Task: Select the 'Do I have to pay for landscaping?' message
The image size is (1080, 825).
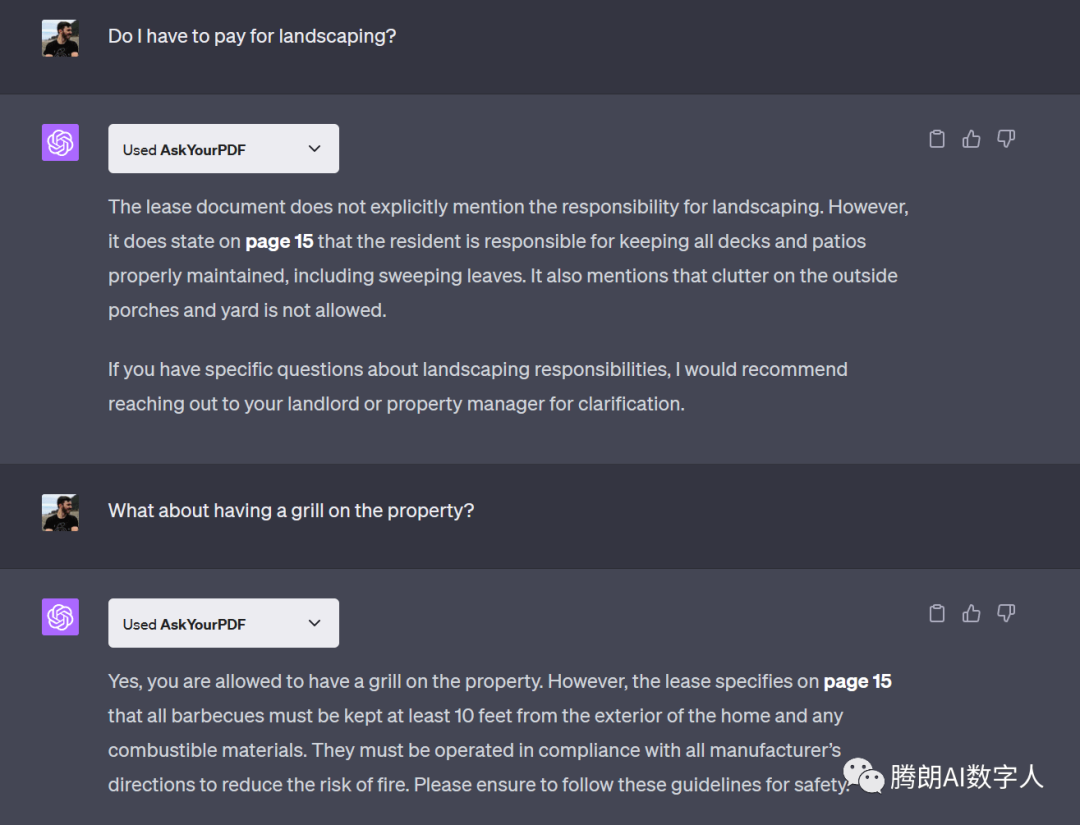Action: 252,37
